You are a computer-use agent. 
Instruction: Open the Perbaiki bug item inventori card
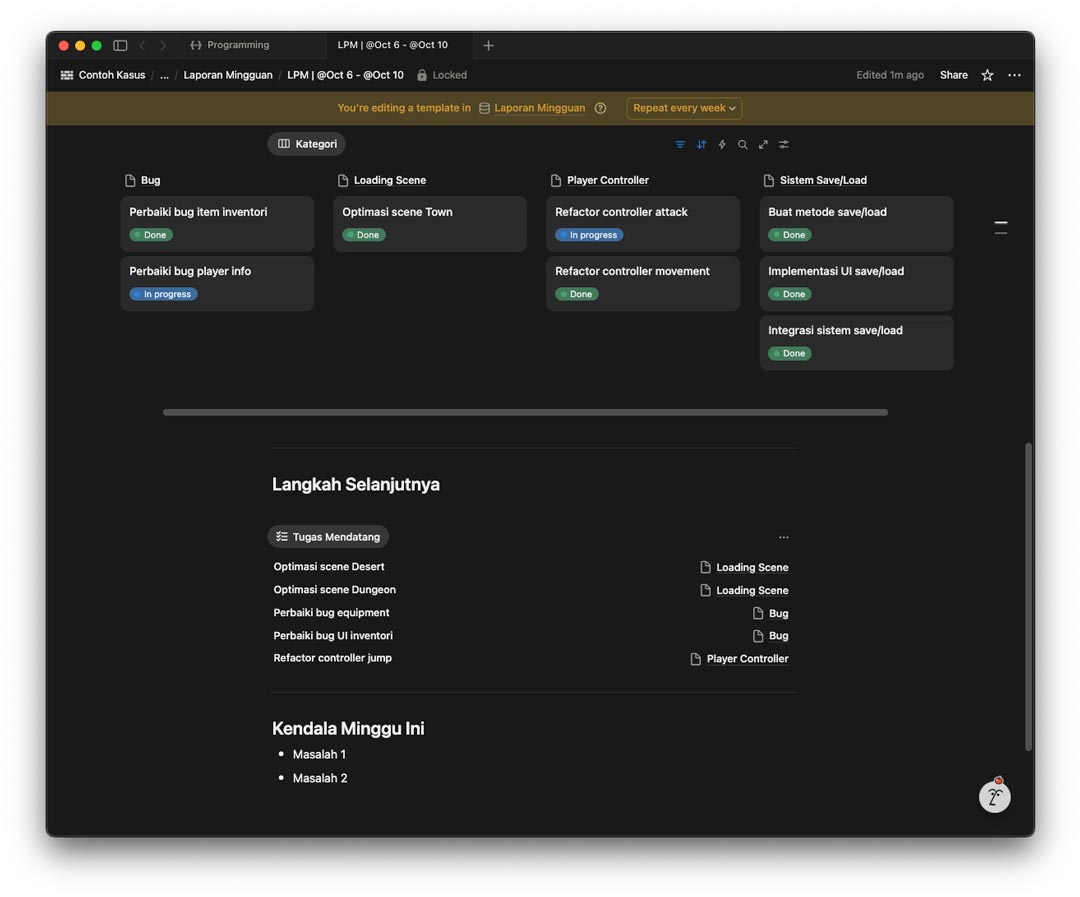[x=198, y=212]
